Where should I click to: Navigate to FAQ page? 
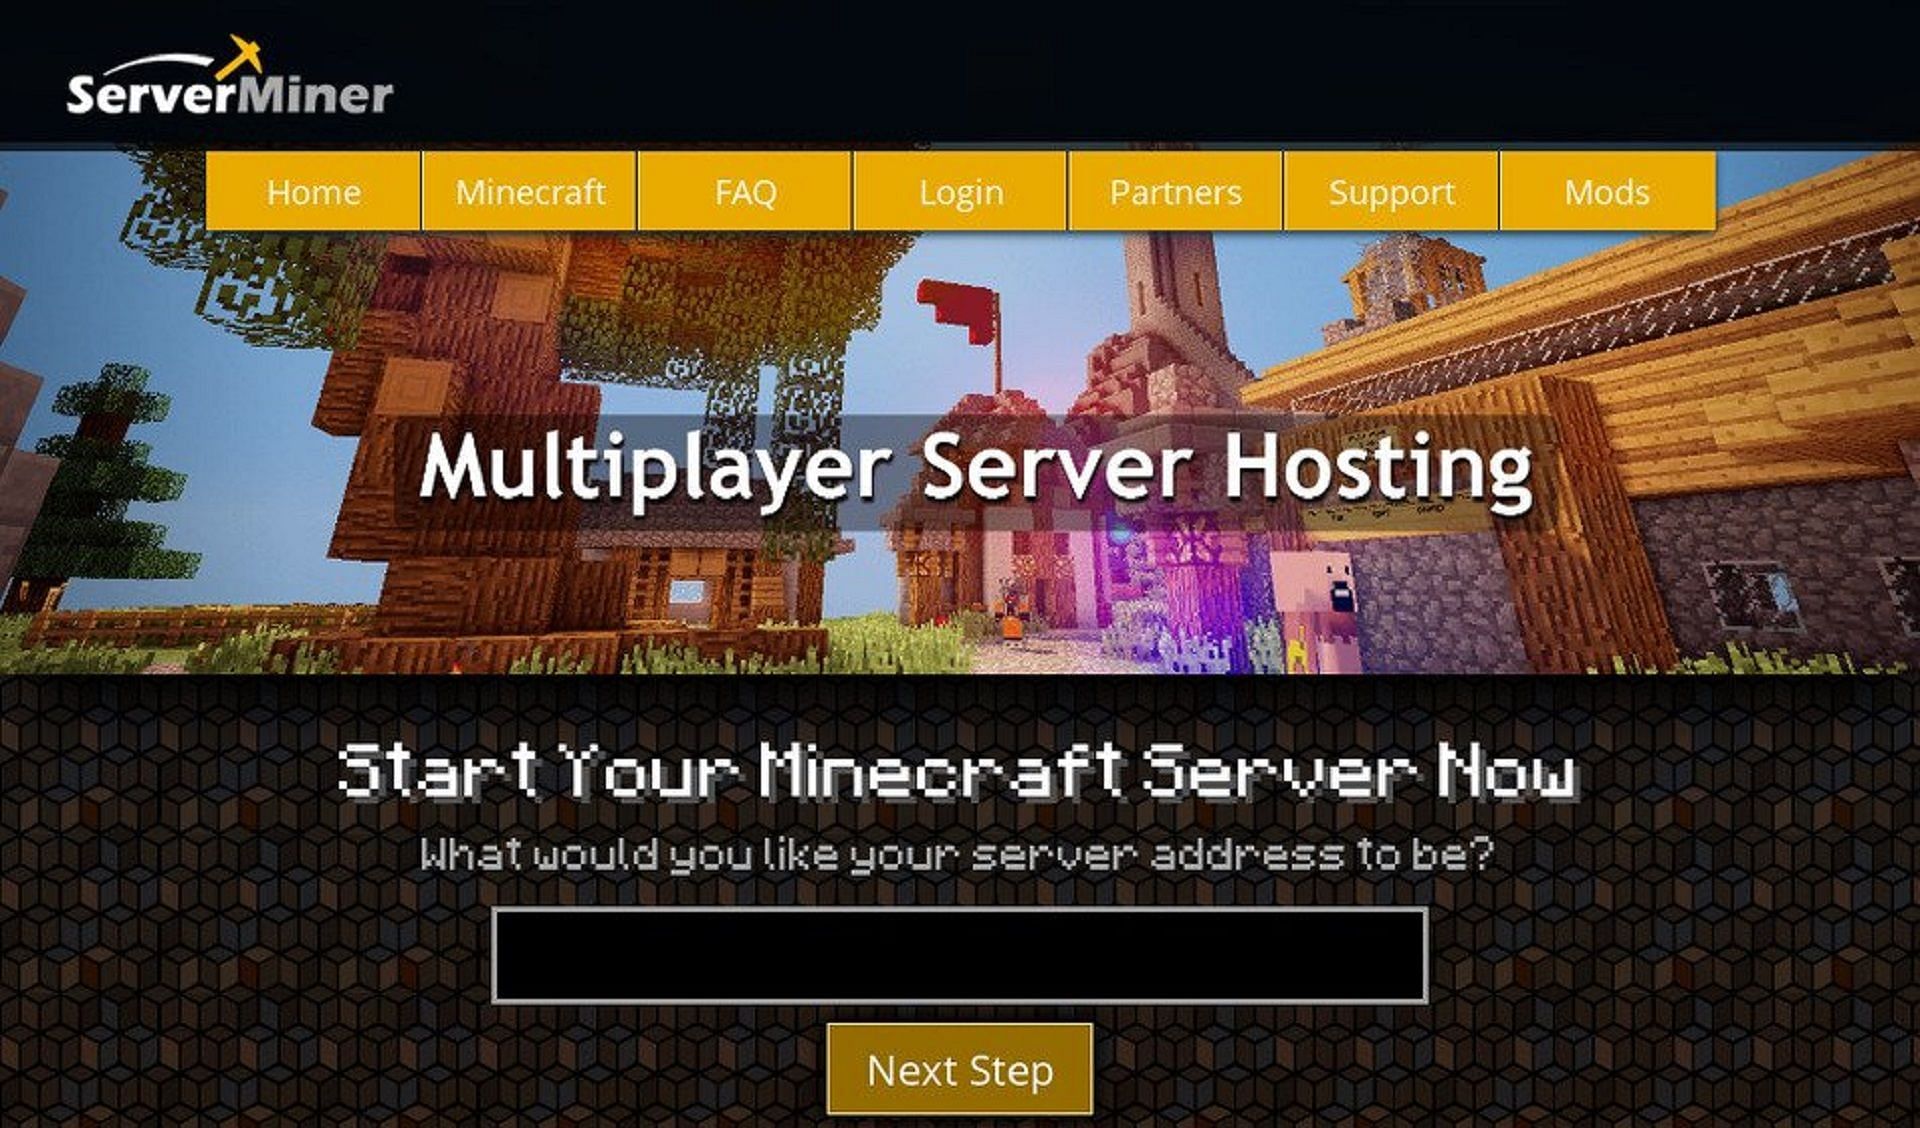point(745,187)
